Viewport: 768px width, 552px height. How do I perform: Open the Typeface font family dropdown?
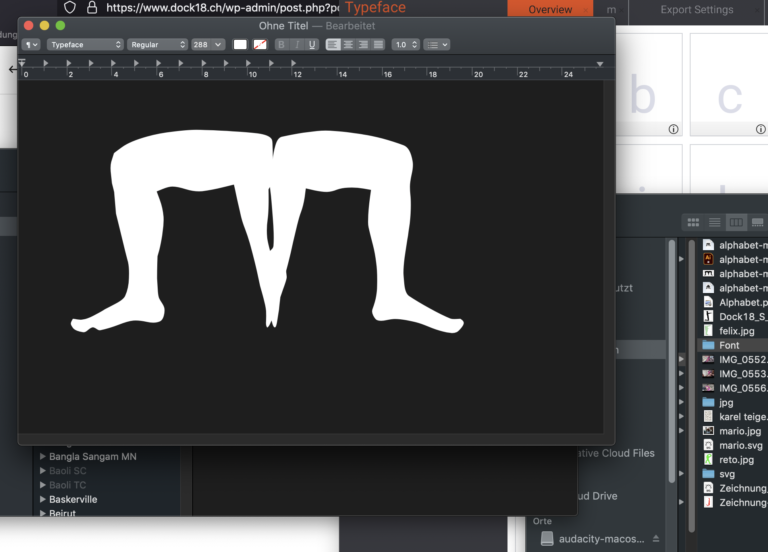(85, 45)
